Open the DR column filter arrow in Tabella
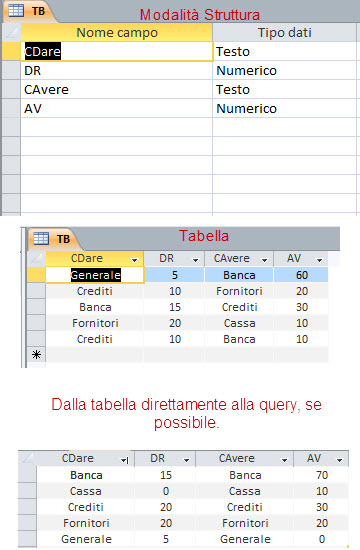Image resolution: width=360 pixels, height=550 pixels. coord(196,260)
